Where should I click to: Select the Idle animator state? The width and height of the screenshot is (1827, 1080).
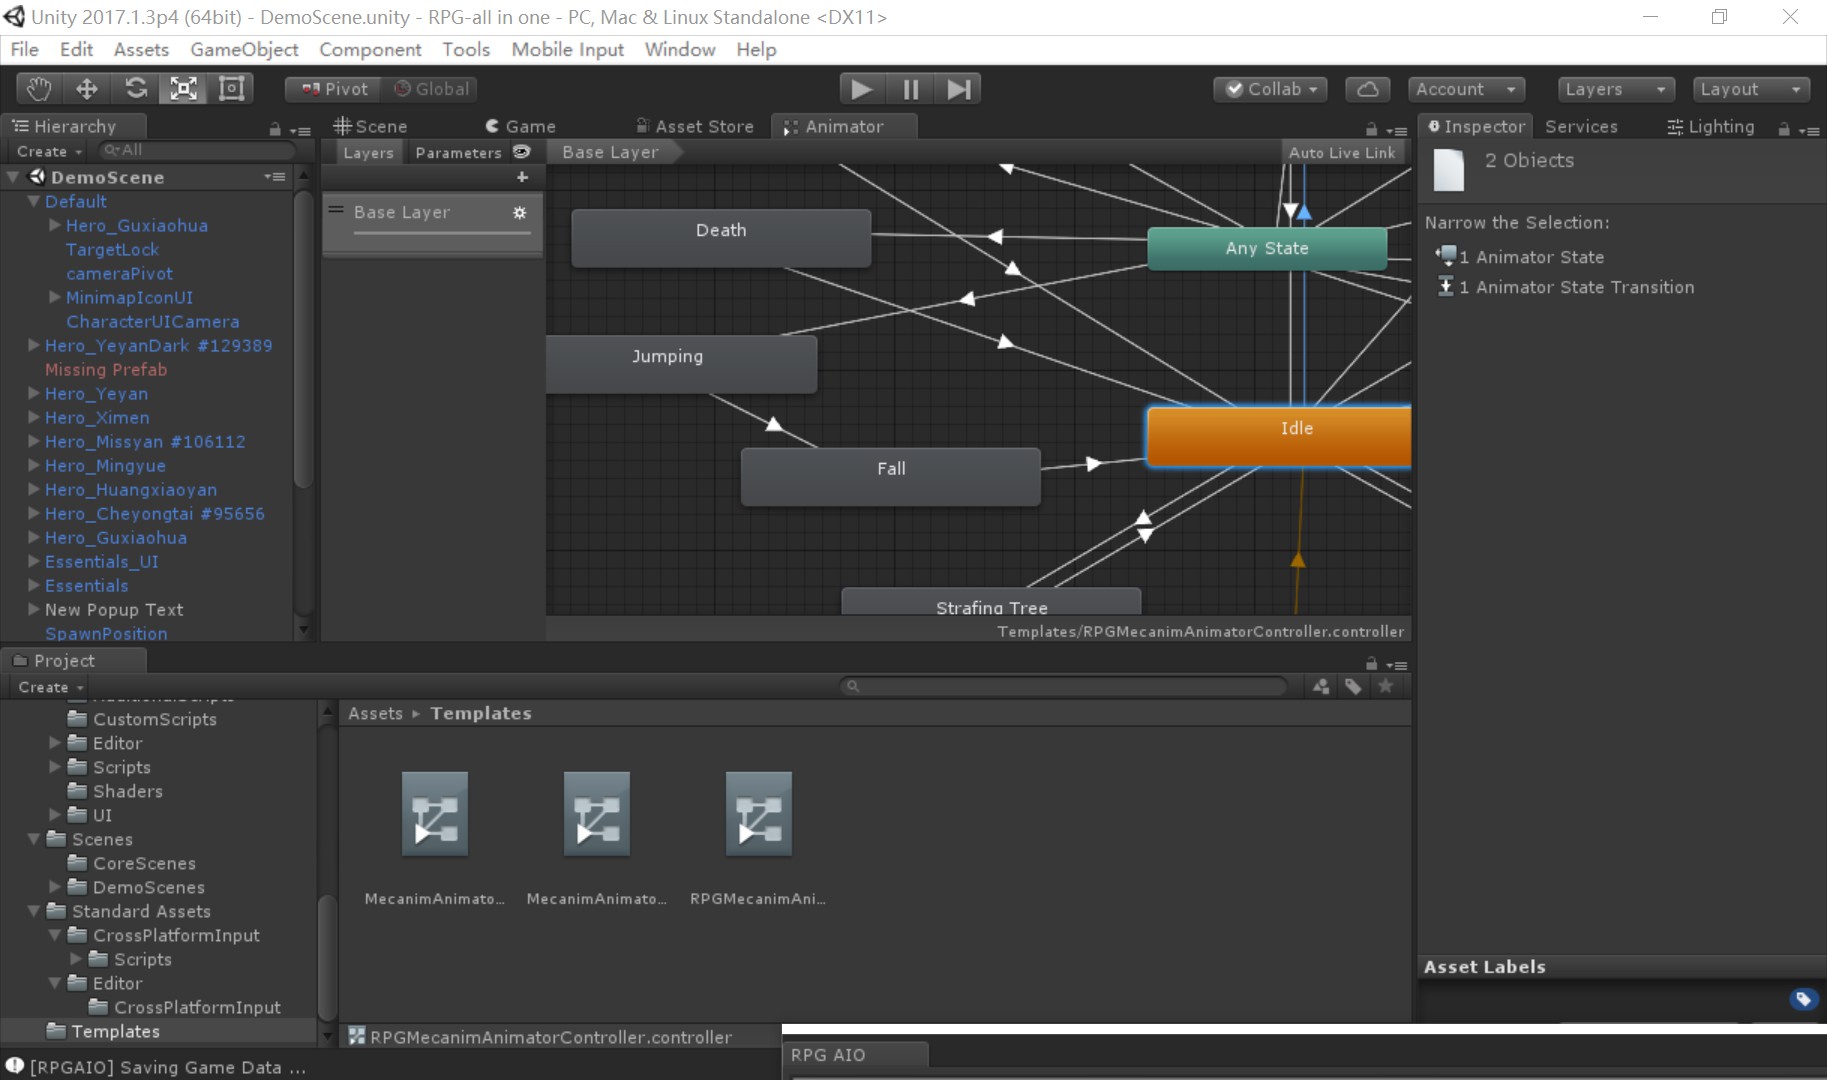(1280, 435)
